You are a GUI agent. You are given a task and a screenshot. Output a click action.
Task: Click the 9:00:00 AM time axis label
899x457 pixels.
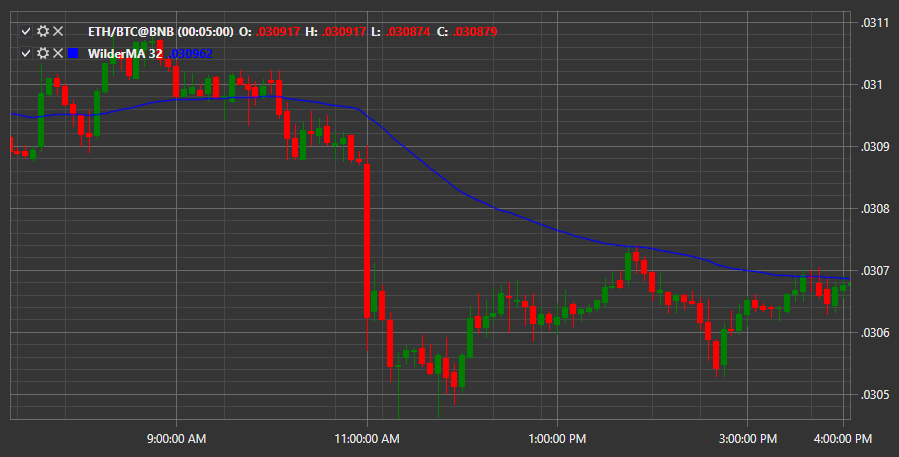pyautogui.click(x=176, y=439)
